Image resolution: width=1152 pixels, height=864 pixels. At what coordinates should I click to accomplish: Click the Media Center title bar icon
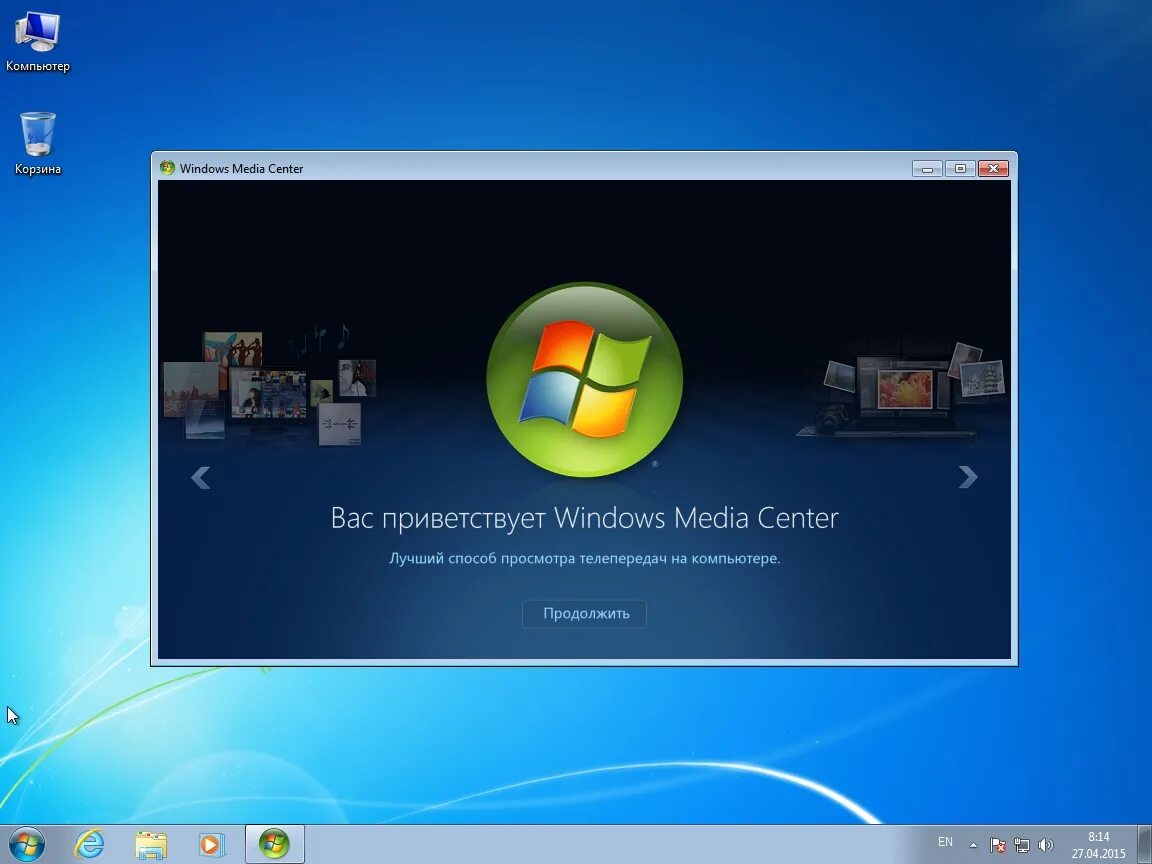click(x=167, y=168)
